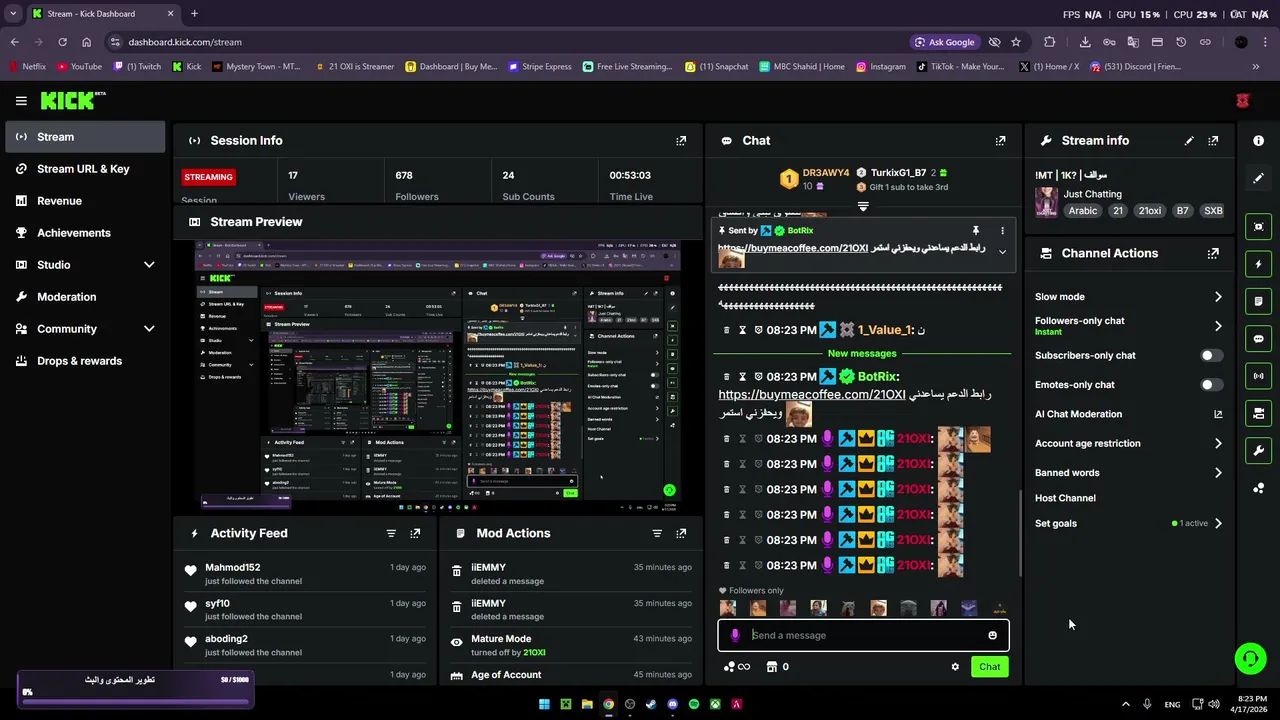The image size is (1280, 720).
Task: Click the Ask Google button in address bar
Action: pyautogui.click(x=944, y=42)
